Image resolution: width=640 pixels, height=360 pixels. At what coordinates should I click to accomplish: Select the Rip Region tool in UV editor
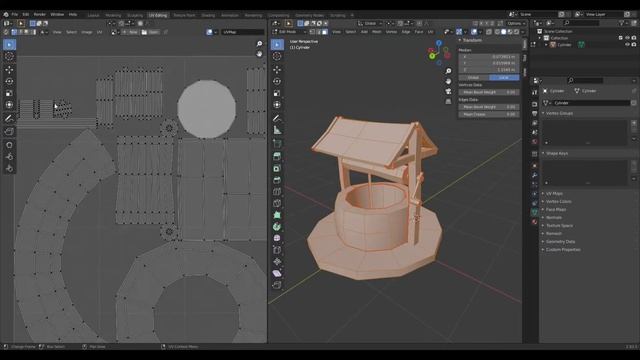pos(9,131)
